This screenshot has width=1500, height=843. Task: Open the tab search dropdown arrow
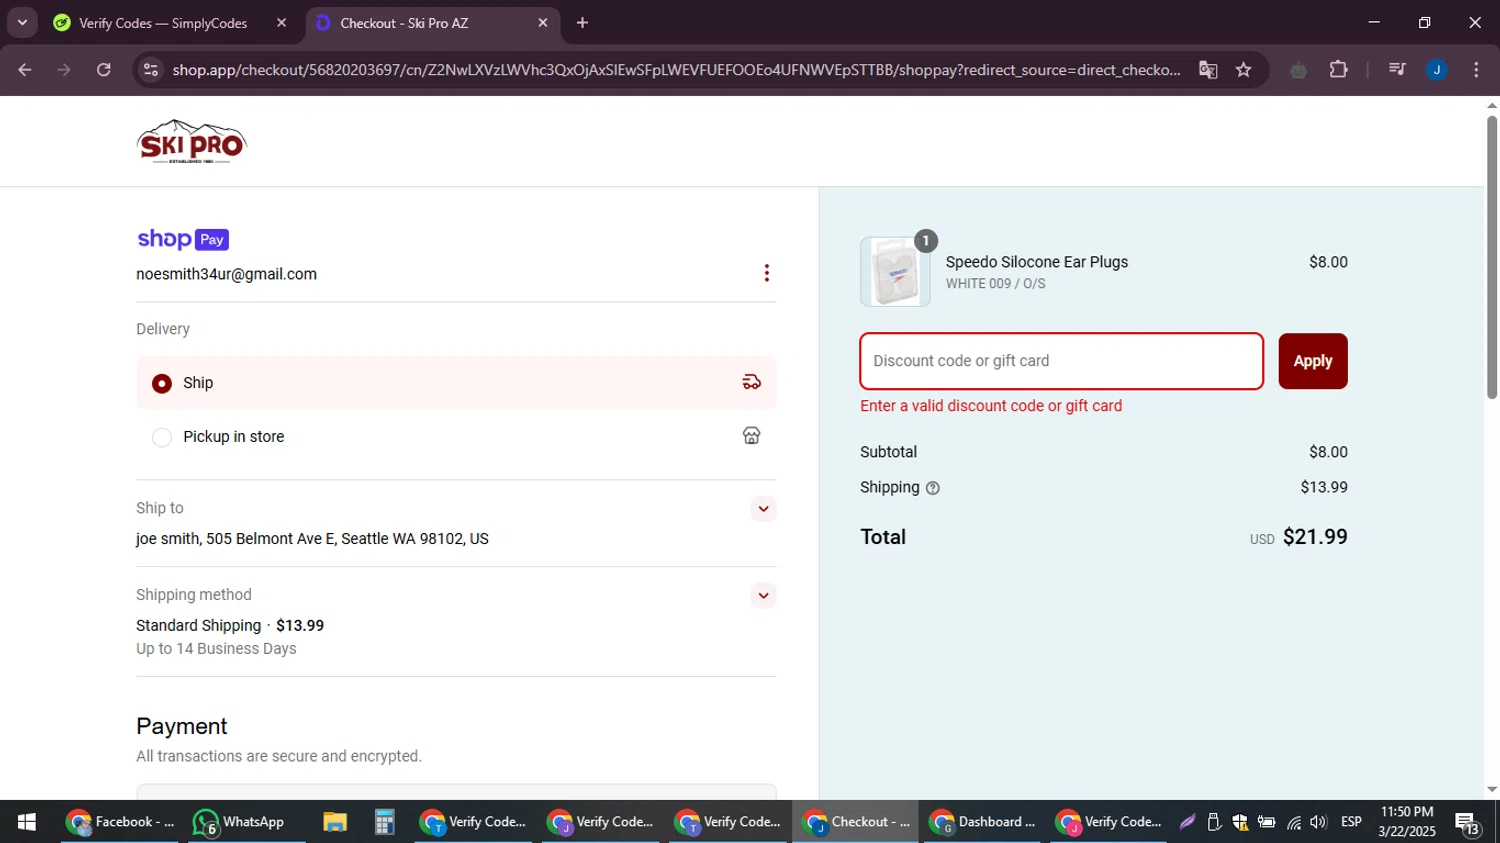pos(22,23)
